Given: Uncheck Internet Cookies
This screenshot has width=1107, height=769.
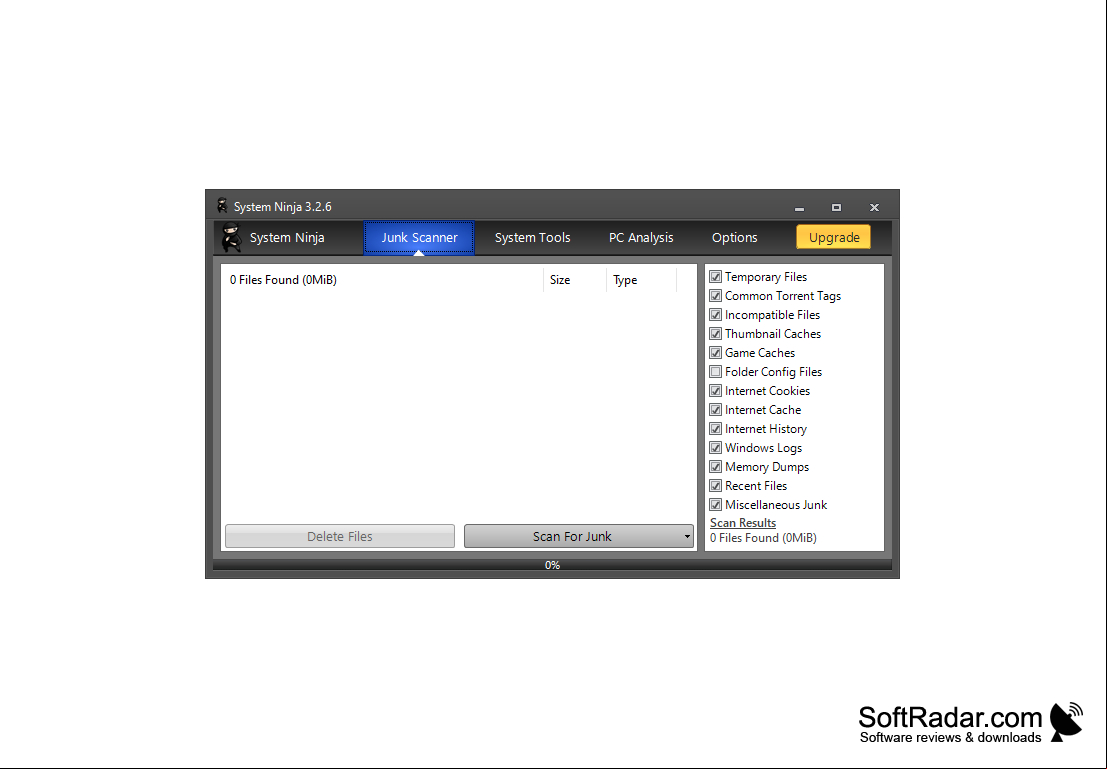Looking at the screenshot, I should 715,391.
